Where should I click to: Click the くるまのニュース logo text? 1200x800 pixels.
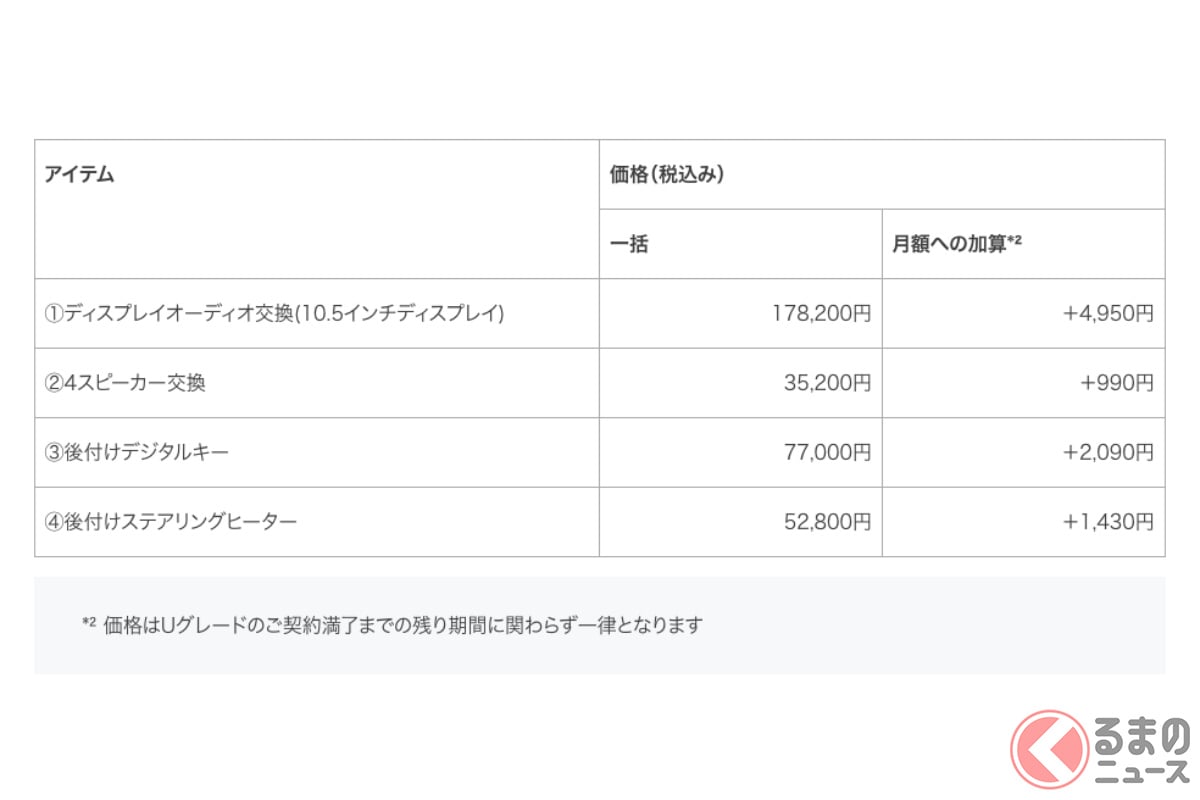click(x=1140, y=751)
